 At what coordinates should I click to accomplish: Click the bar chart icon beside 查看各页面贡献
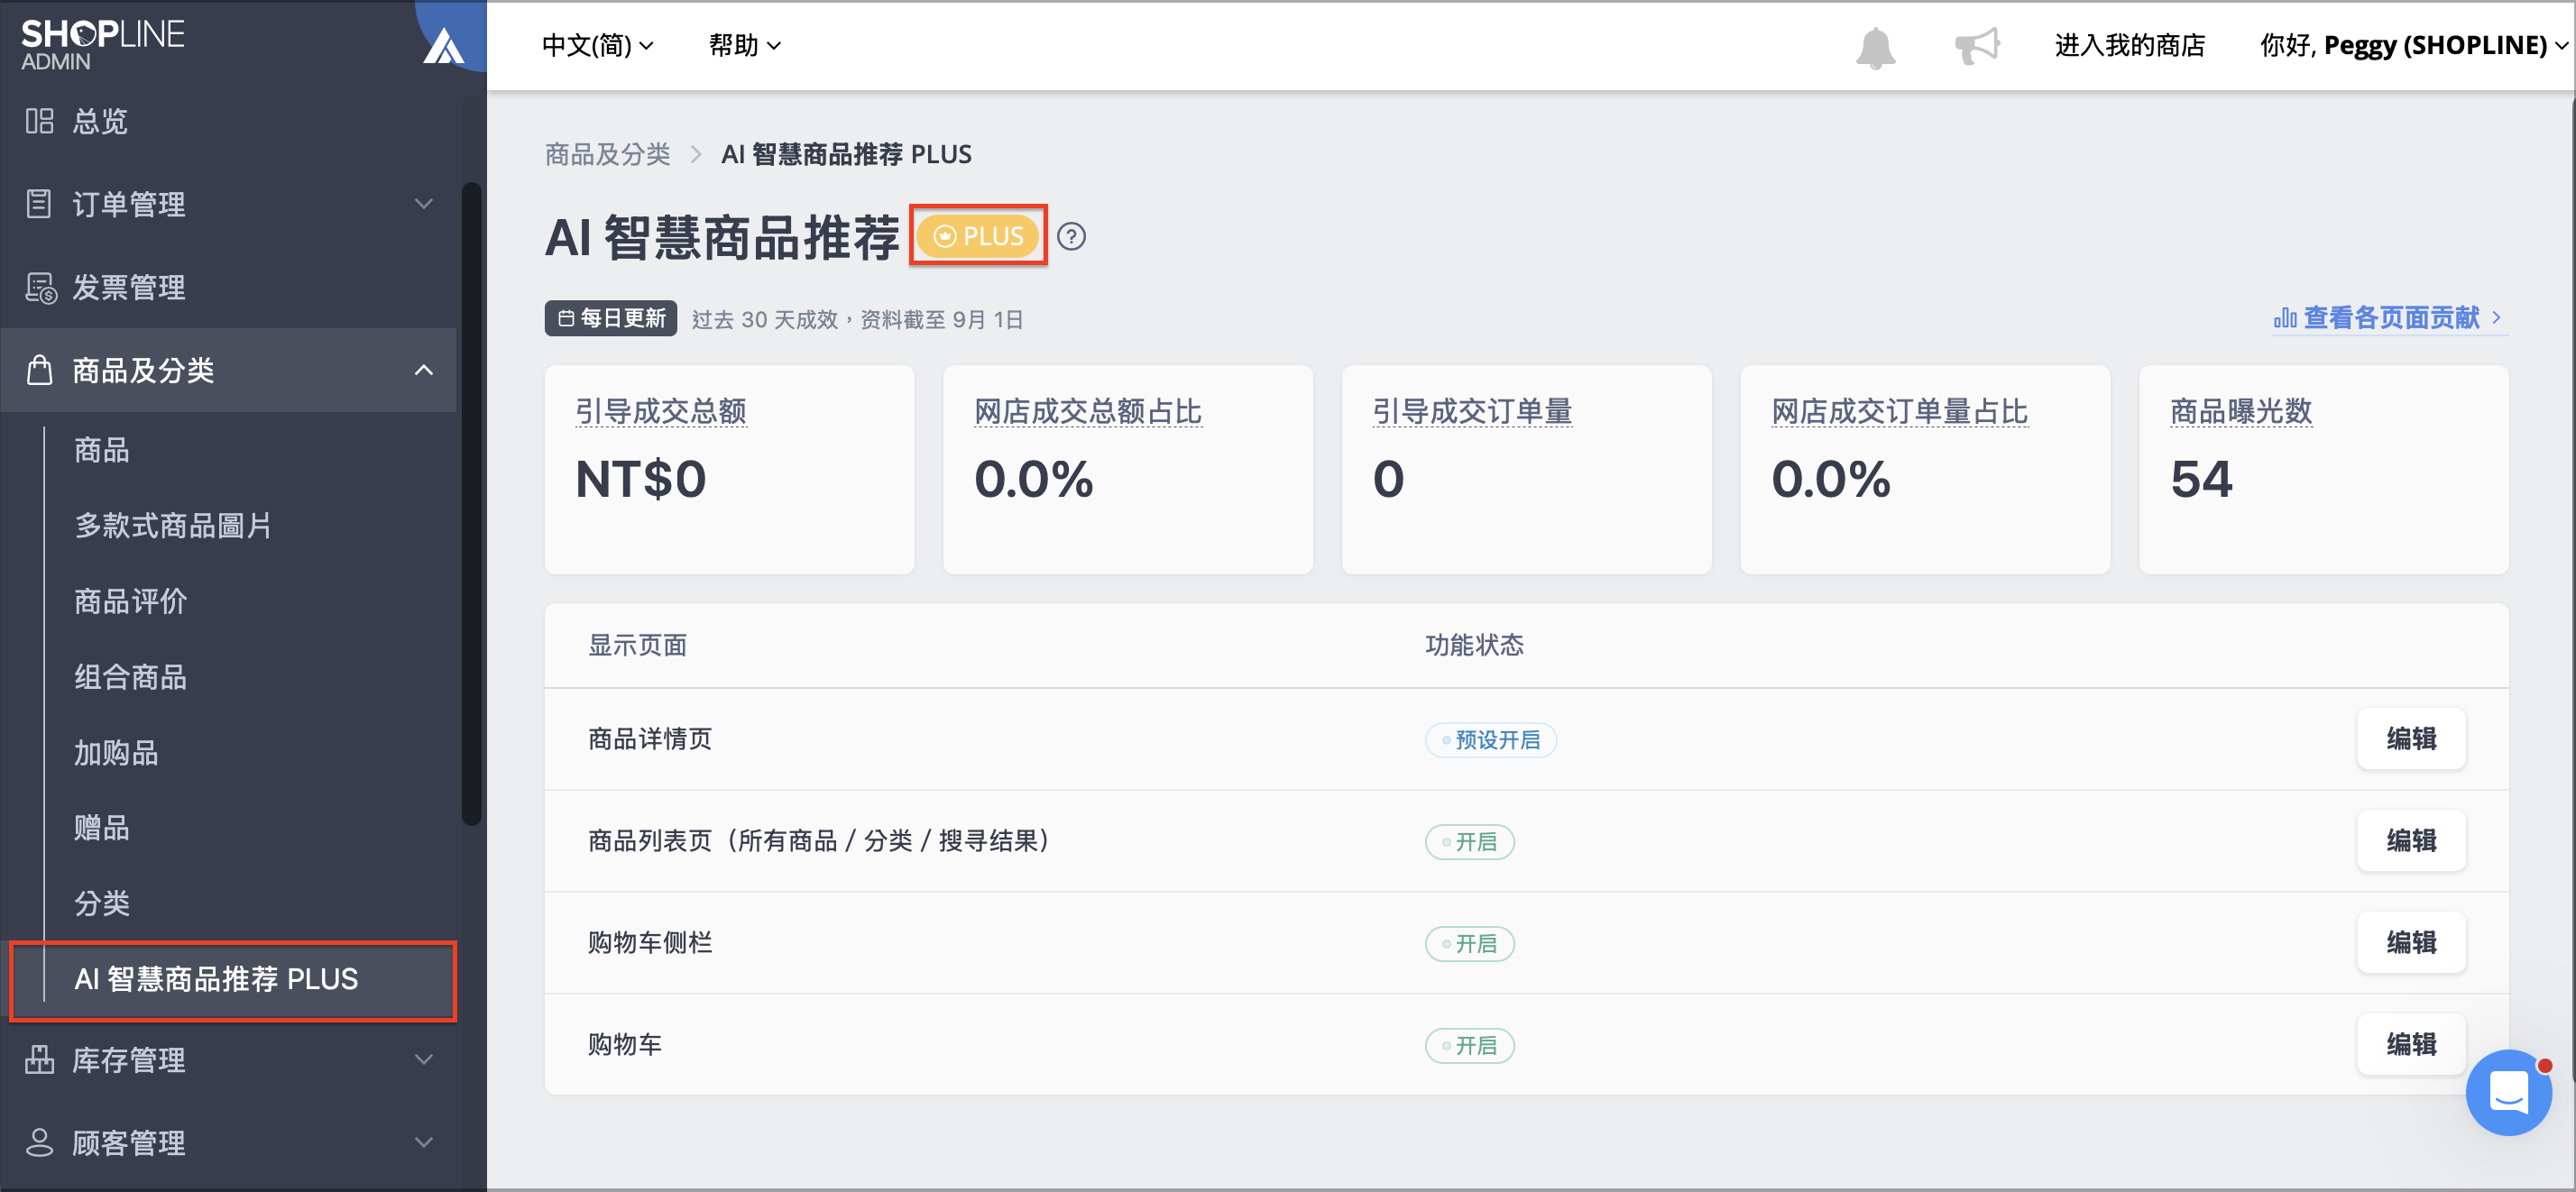(x=2285, y=318)
